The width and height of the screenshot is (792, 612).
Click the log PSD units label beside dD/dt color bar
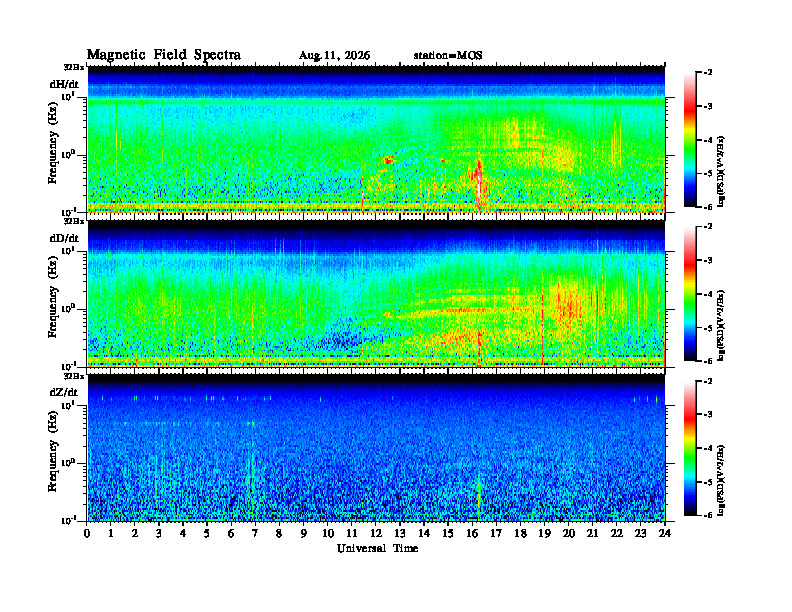pyautogui.click(x=722, y=325)
